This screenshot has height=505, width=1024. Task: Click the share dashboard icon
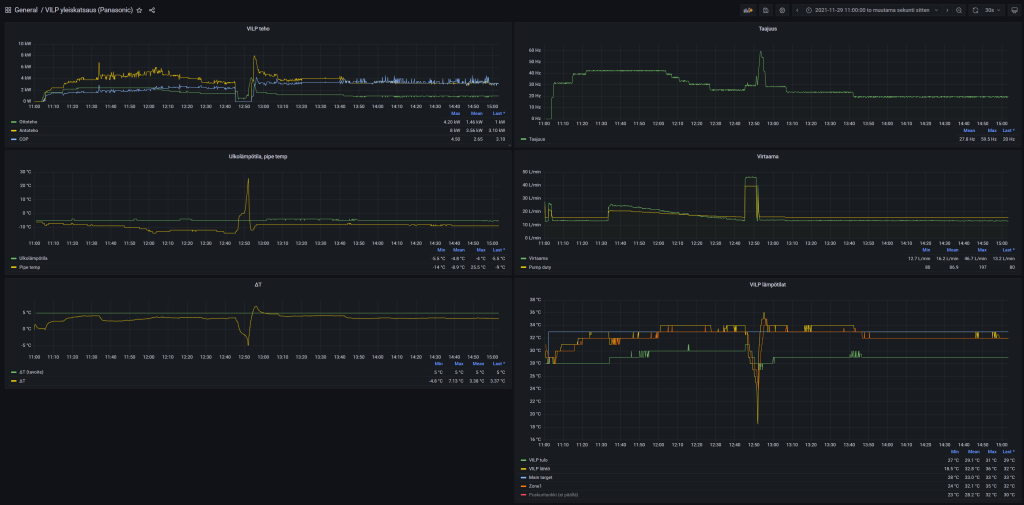[x=152, y=10]
